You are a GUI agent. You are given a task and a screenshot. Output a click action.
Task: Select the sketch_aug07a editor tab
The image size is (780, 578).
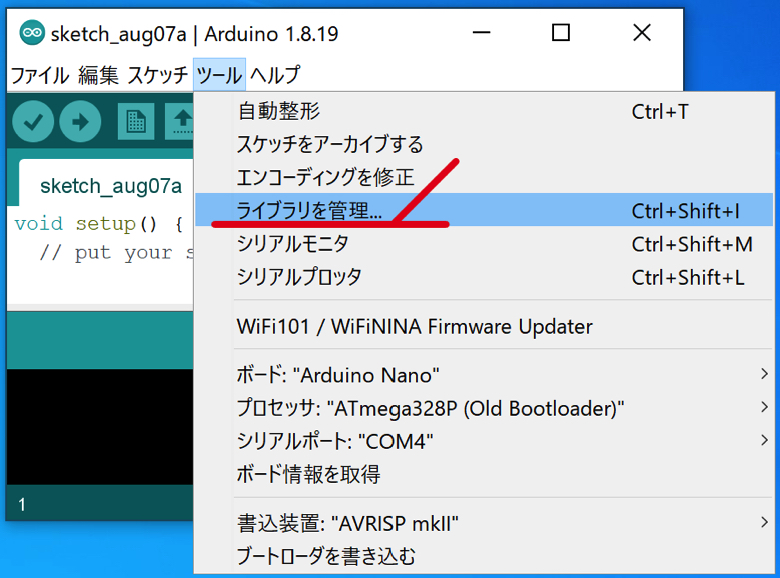tap(106, 183)
